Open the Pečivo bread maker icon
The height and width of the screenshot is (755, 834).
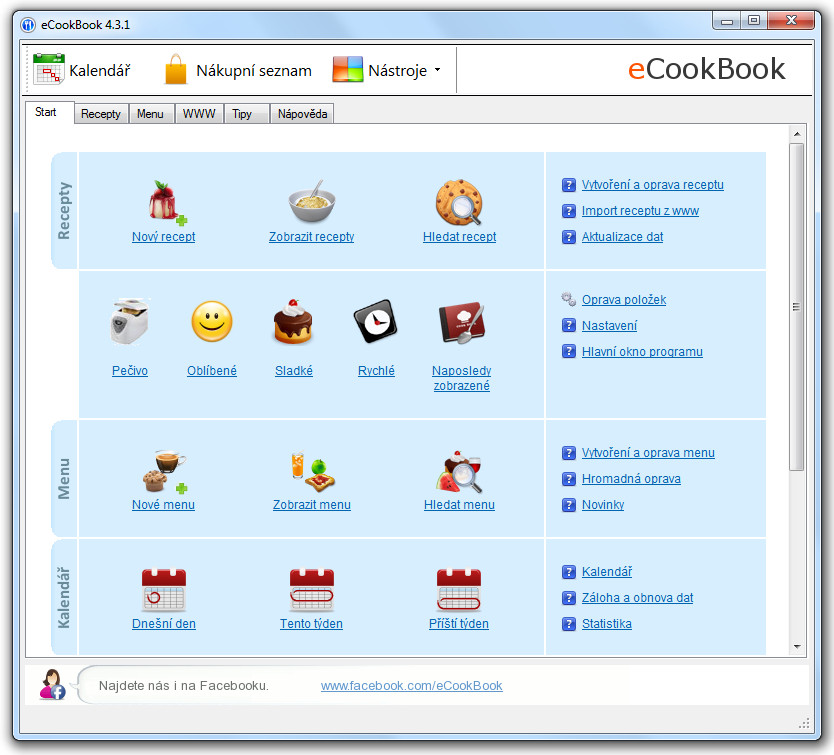(130, 322)
